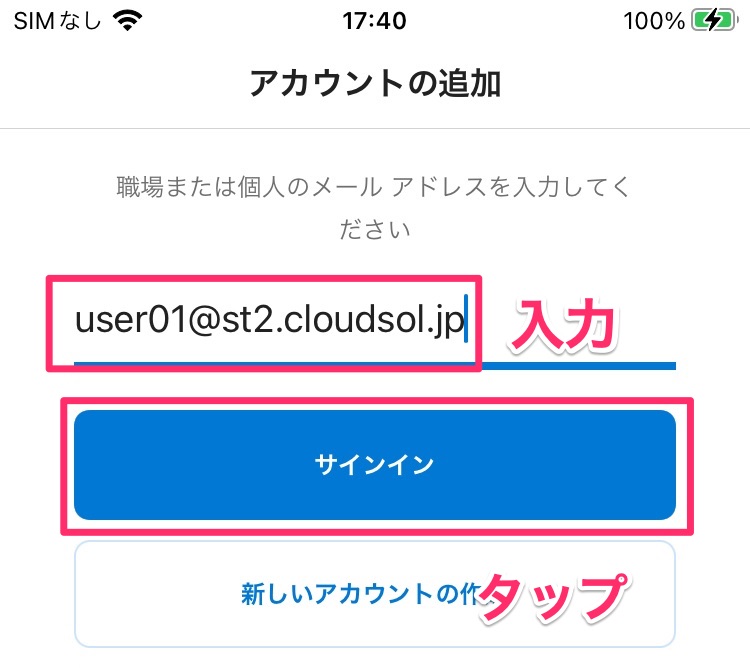
Task: Tap the pink タップ annotation label
Action: (x=554, y=598)
